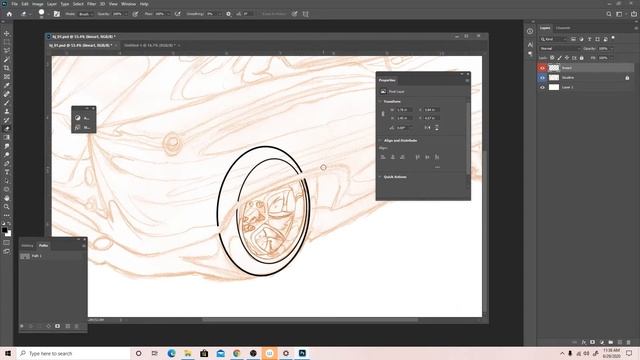The image size is (640, 360).
Task: Select the Healing Brush tool
Action: pos(7,94)
